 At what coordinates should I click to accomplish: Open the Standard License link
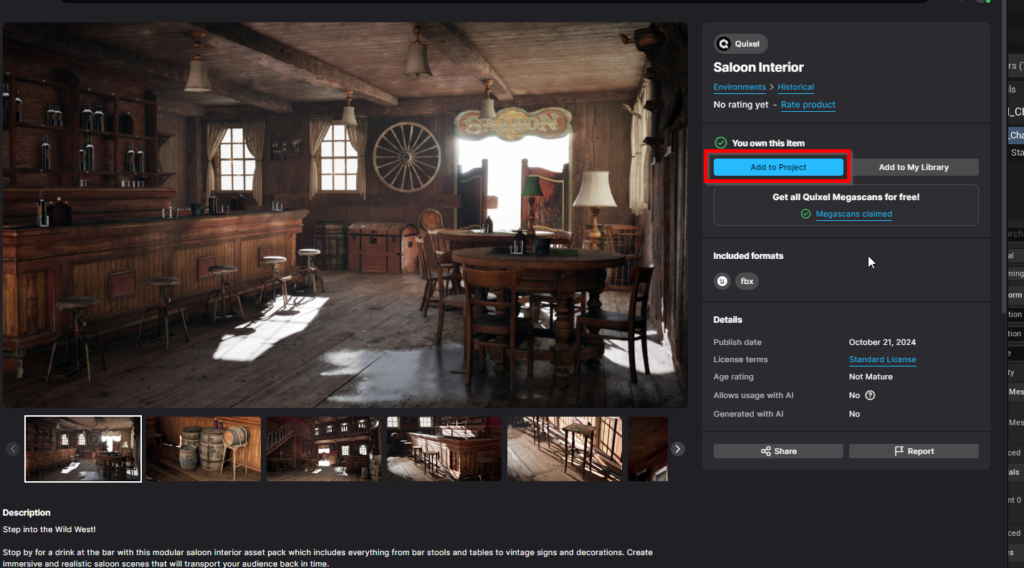coord(882,360)
